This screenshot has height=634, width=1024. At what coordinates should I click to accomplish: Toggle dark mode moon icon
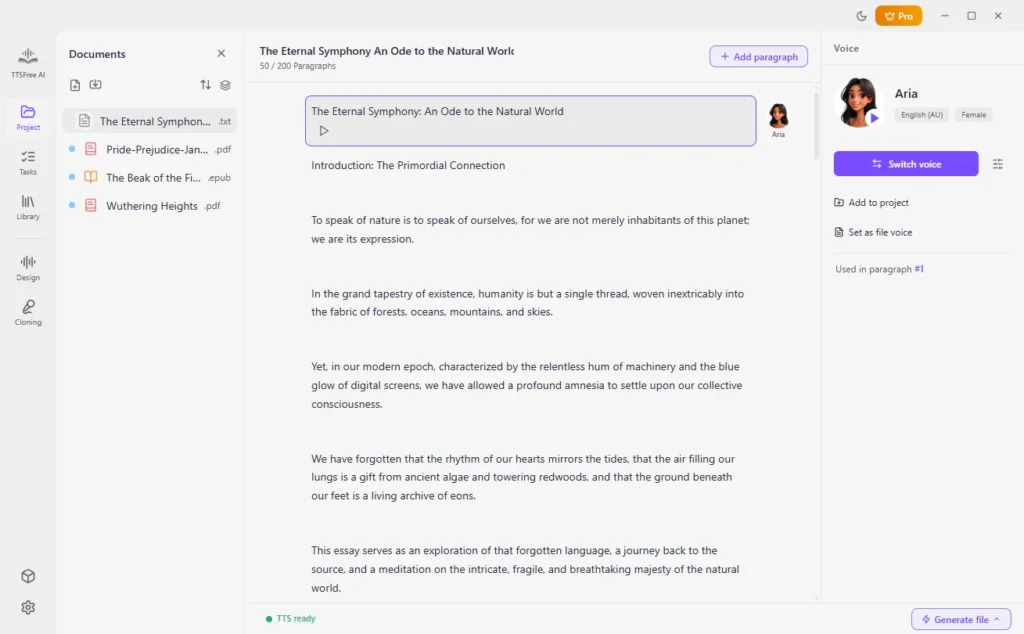pyautogui.click(x=861, y=16)
